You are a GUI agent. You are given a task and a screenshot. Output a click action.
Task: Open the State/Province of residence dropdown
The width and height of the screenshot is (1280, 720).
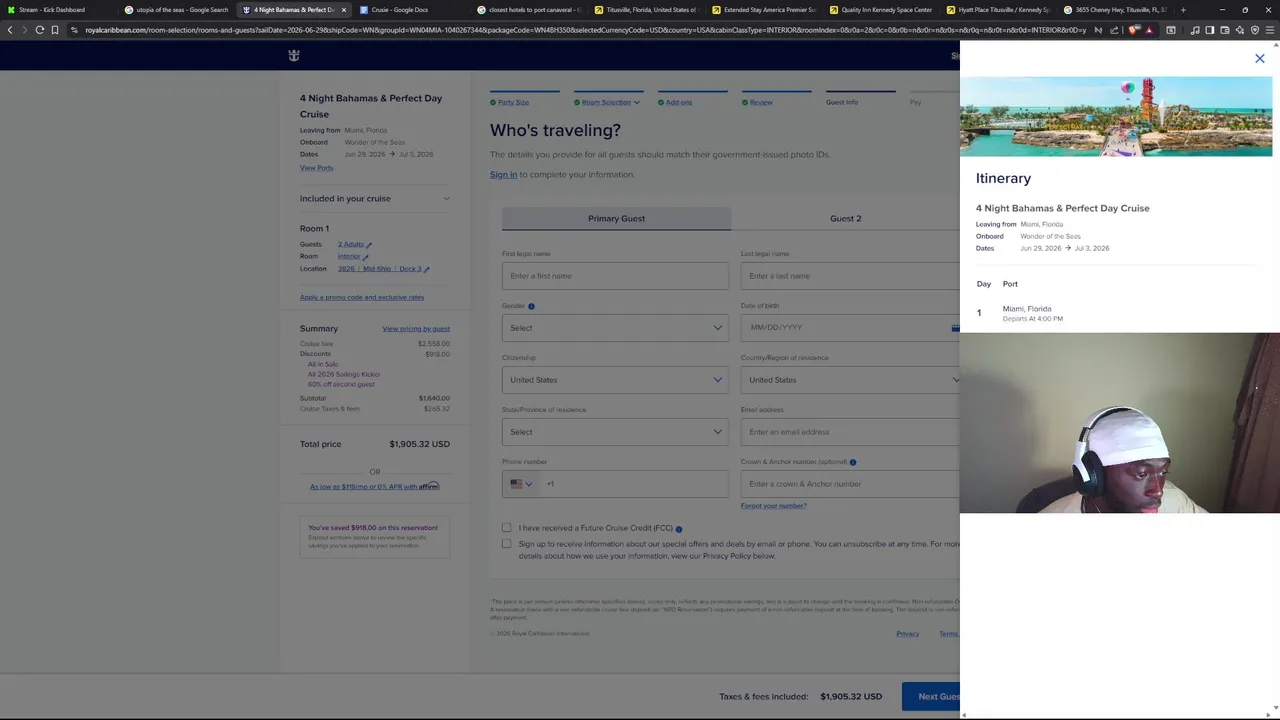coord(615,432)
